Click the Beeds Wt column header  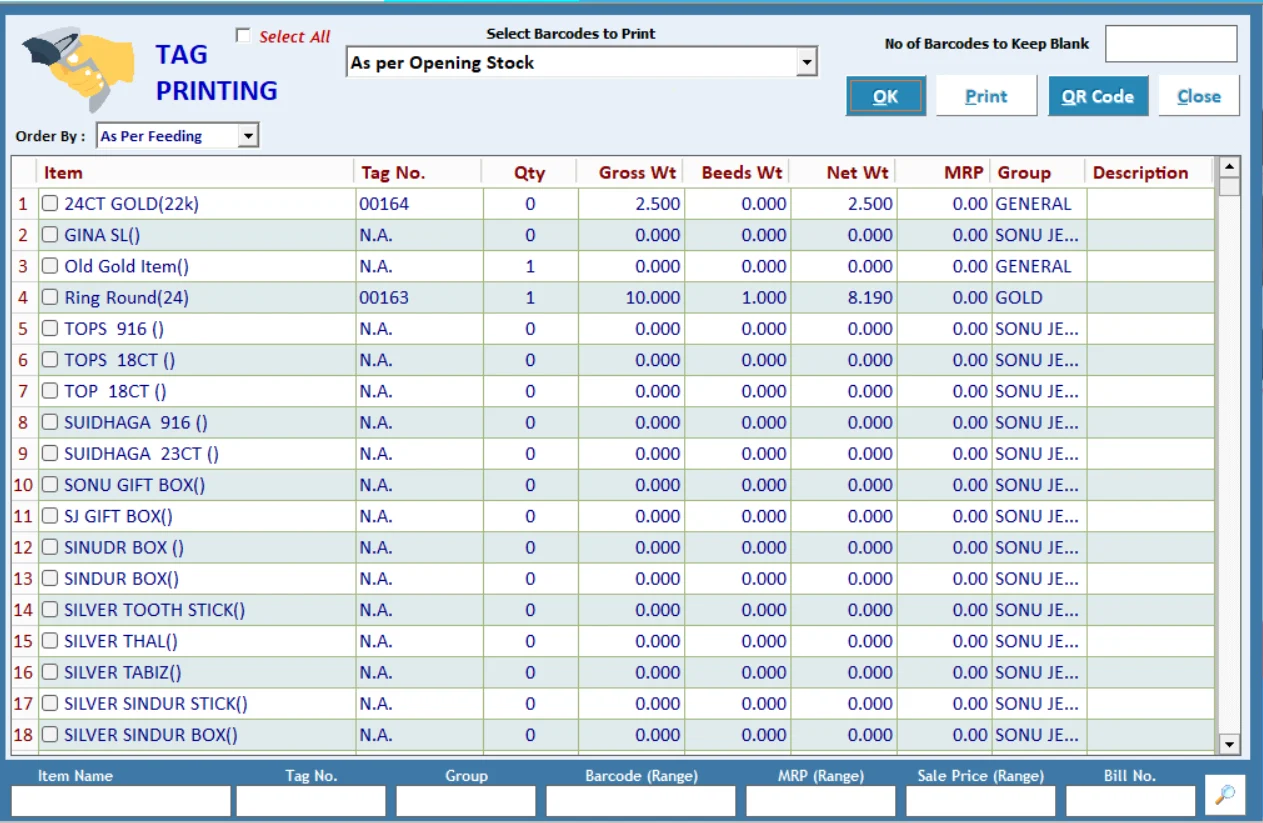737,173
